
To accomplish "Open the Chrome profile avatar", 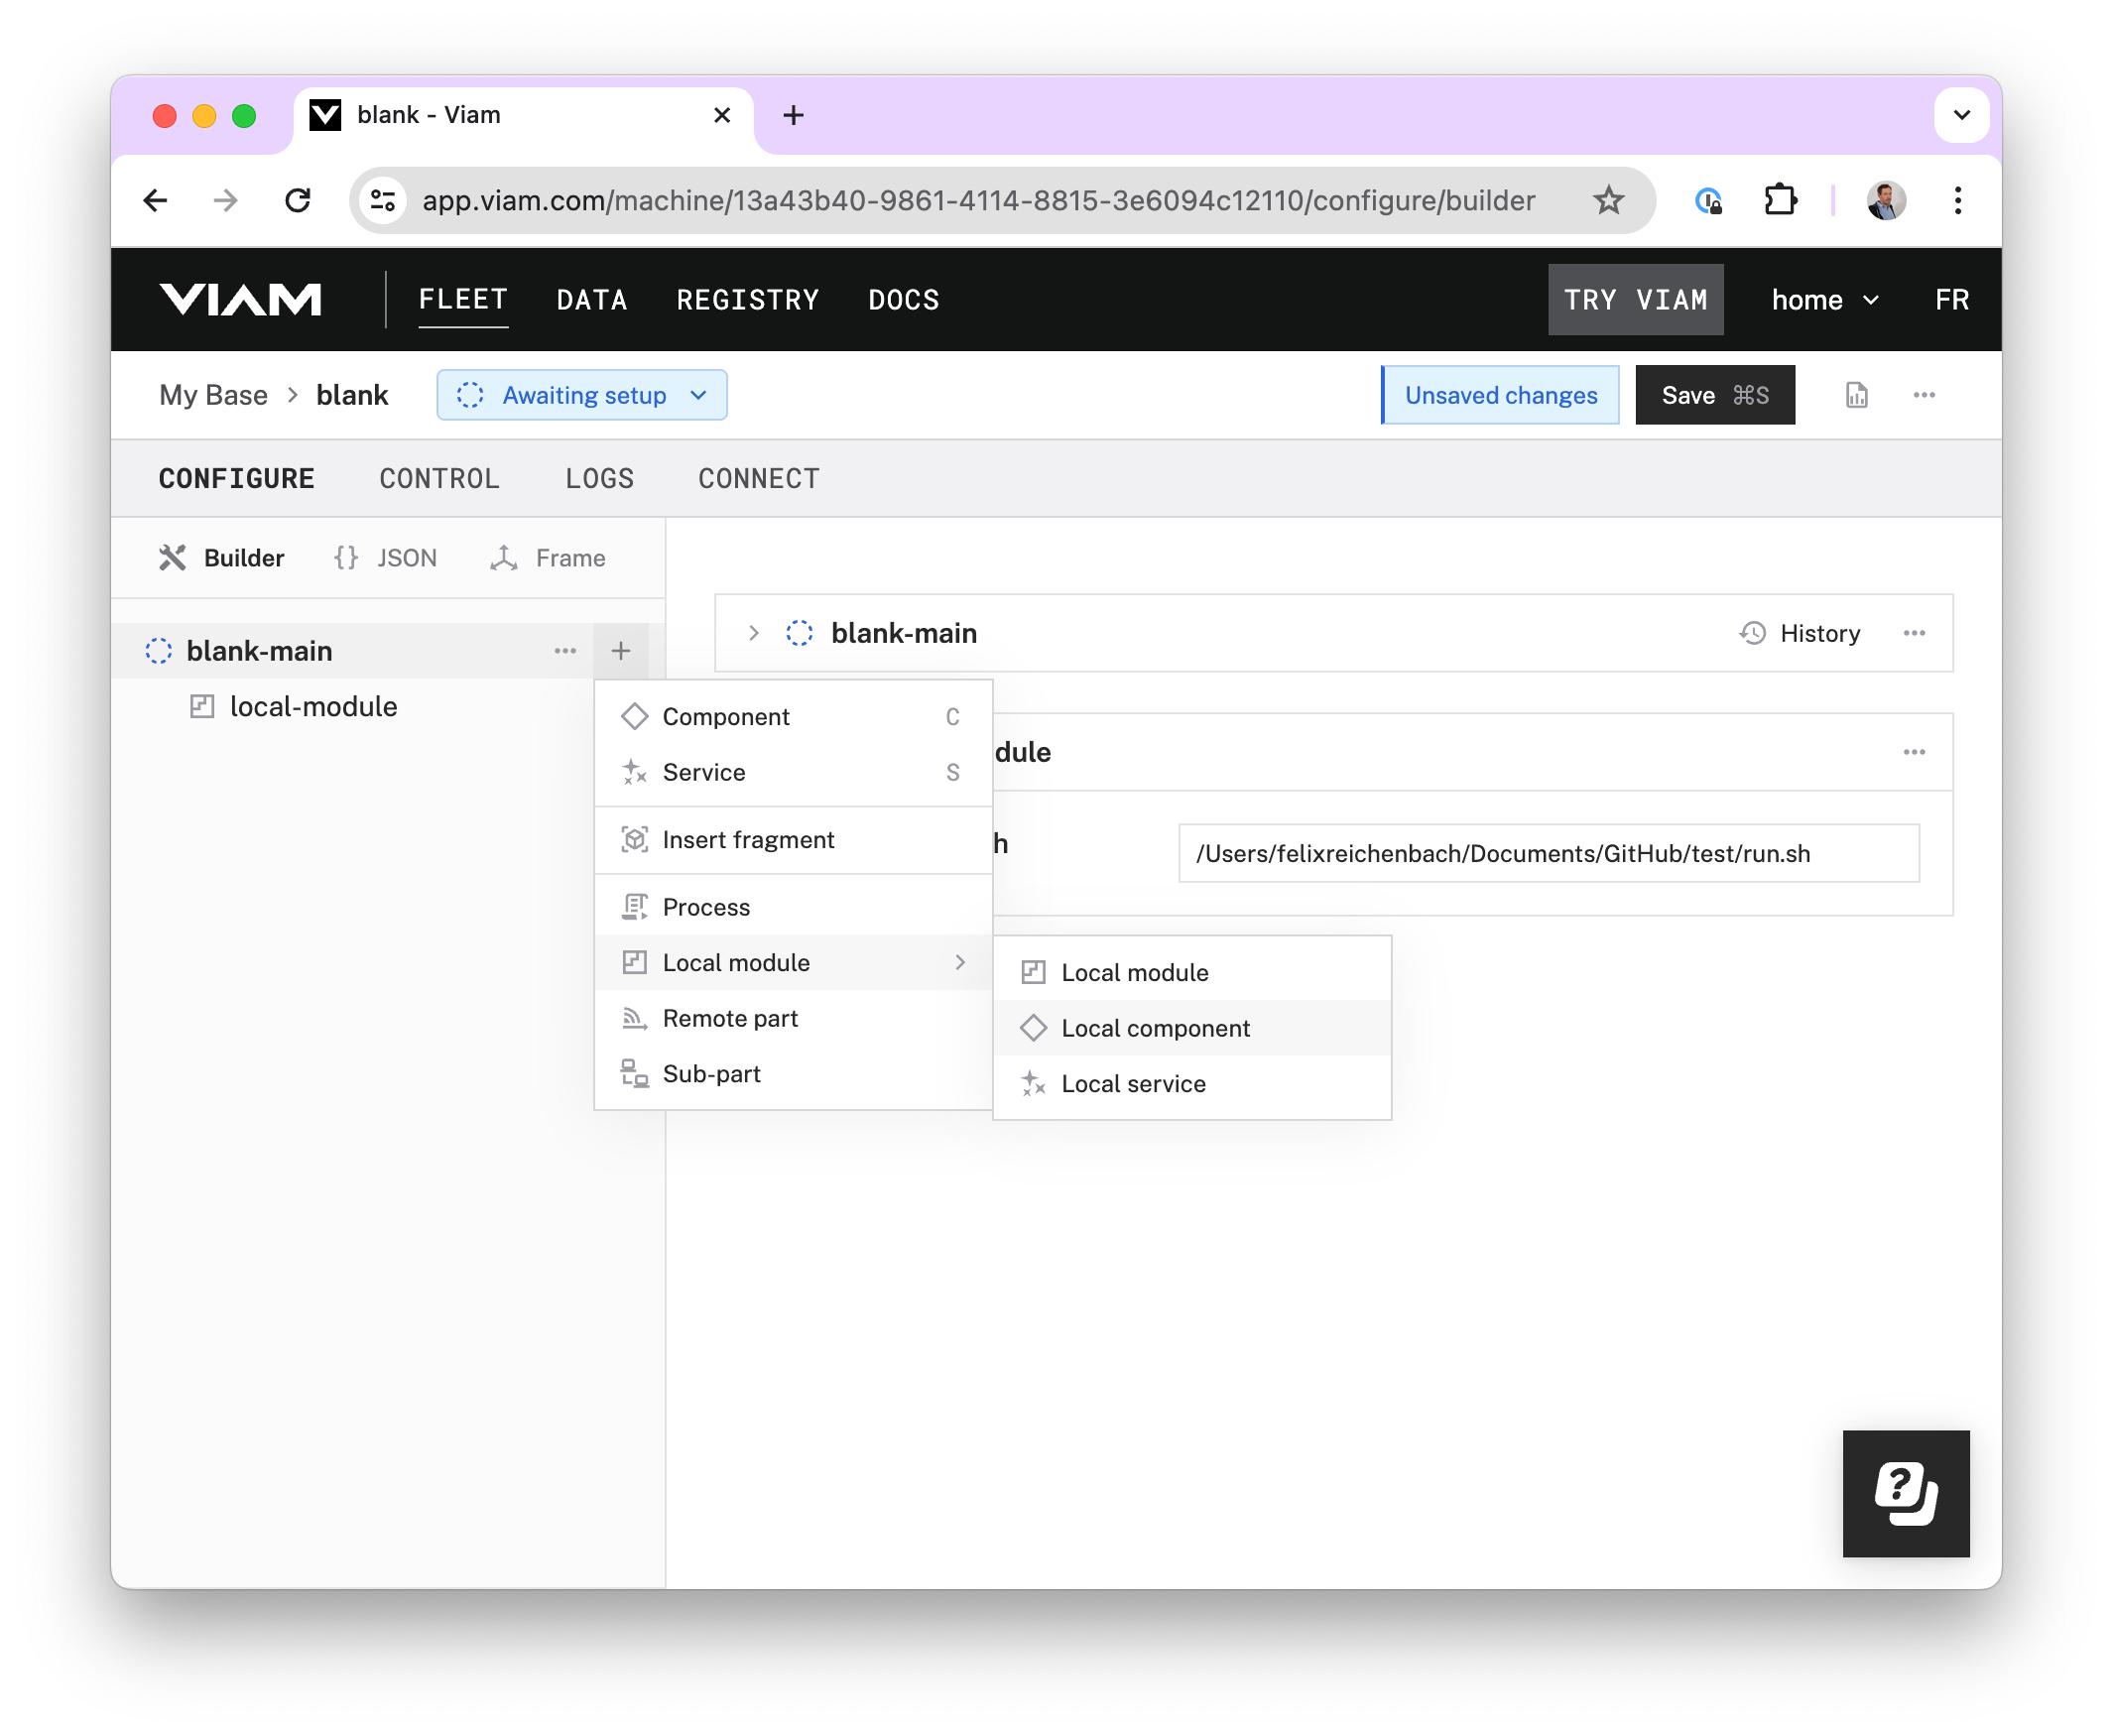I will 1885,200.
